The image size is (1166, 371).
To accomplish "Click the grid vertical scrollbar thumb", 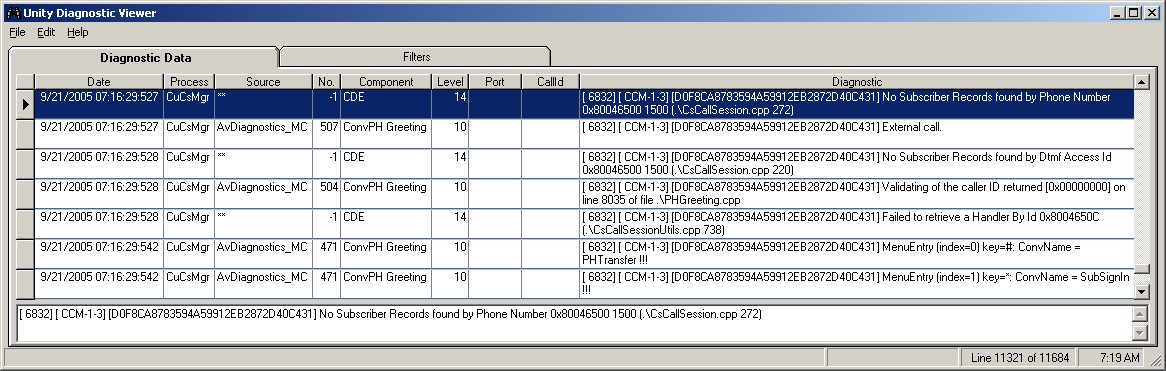I will (1141, 270).
